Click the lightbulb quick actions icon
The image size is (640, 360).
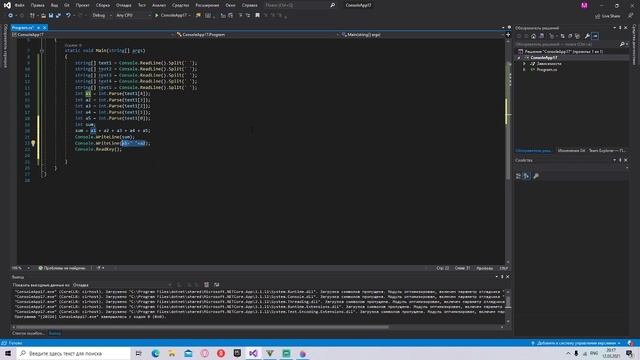33,143
